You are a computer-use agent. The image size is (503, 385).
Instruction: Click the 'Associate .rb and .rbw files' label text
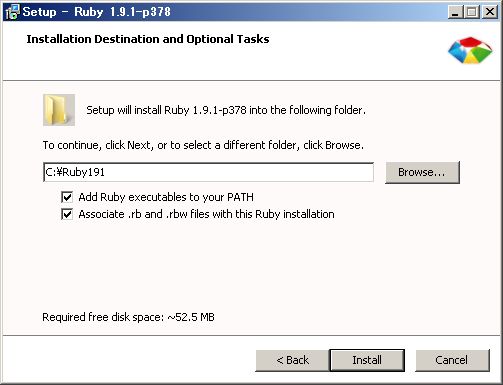click(x=206, y=214)
